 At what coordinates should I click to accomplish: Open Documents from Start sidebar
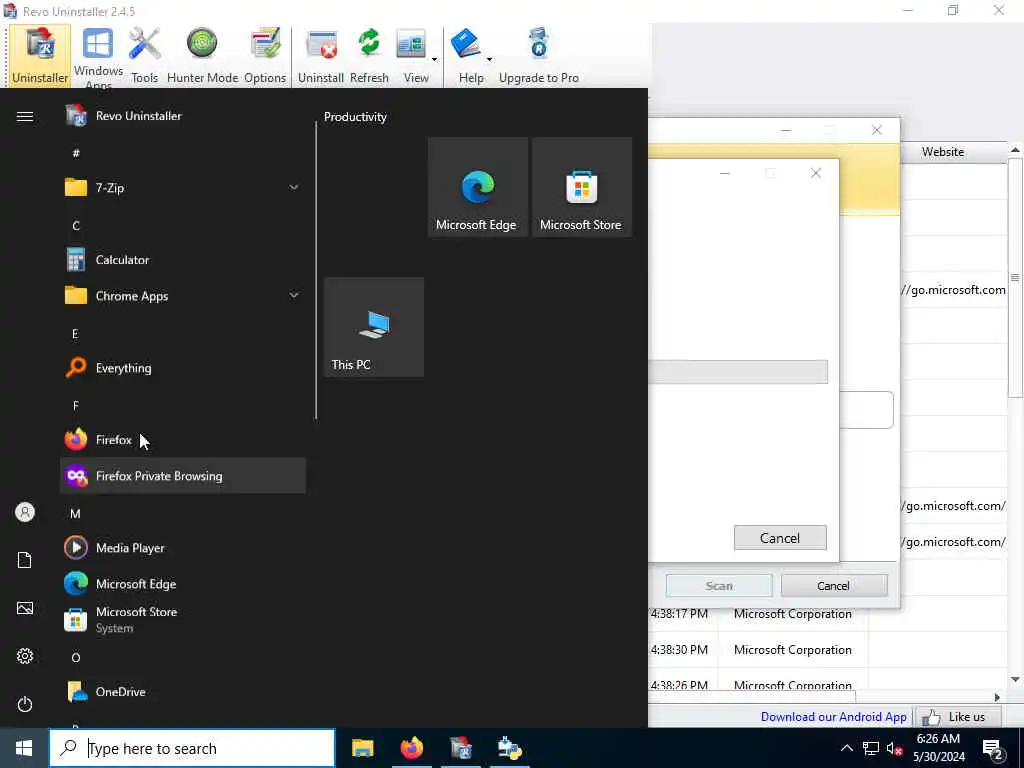(x=25, y=560)
